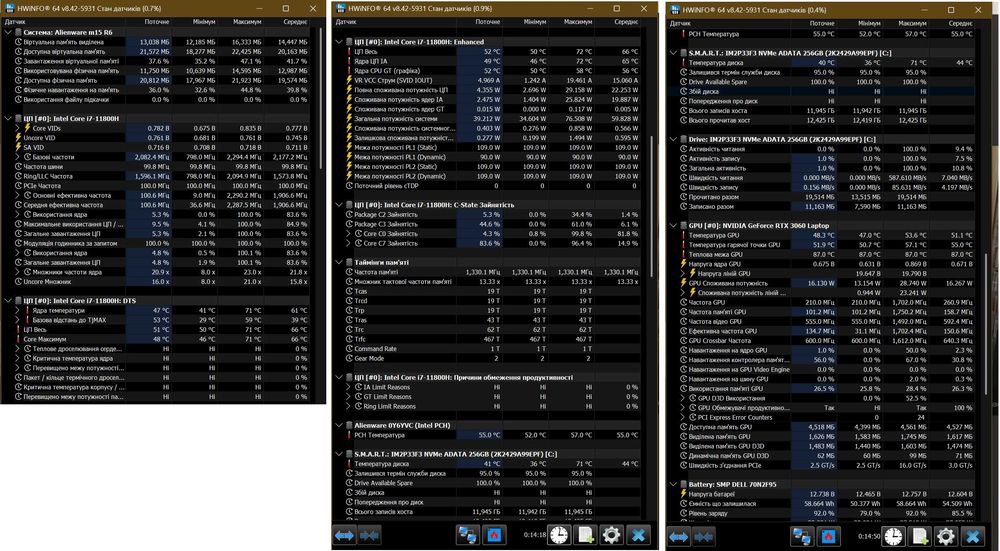
Task: Expand the Core VIDs row
Action: [18, 128]
